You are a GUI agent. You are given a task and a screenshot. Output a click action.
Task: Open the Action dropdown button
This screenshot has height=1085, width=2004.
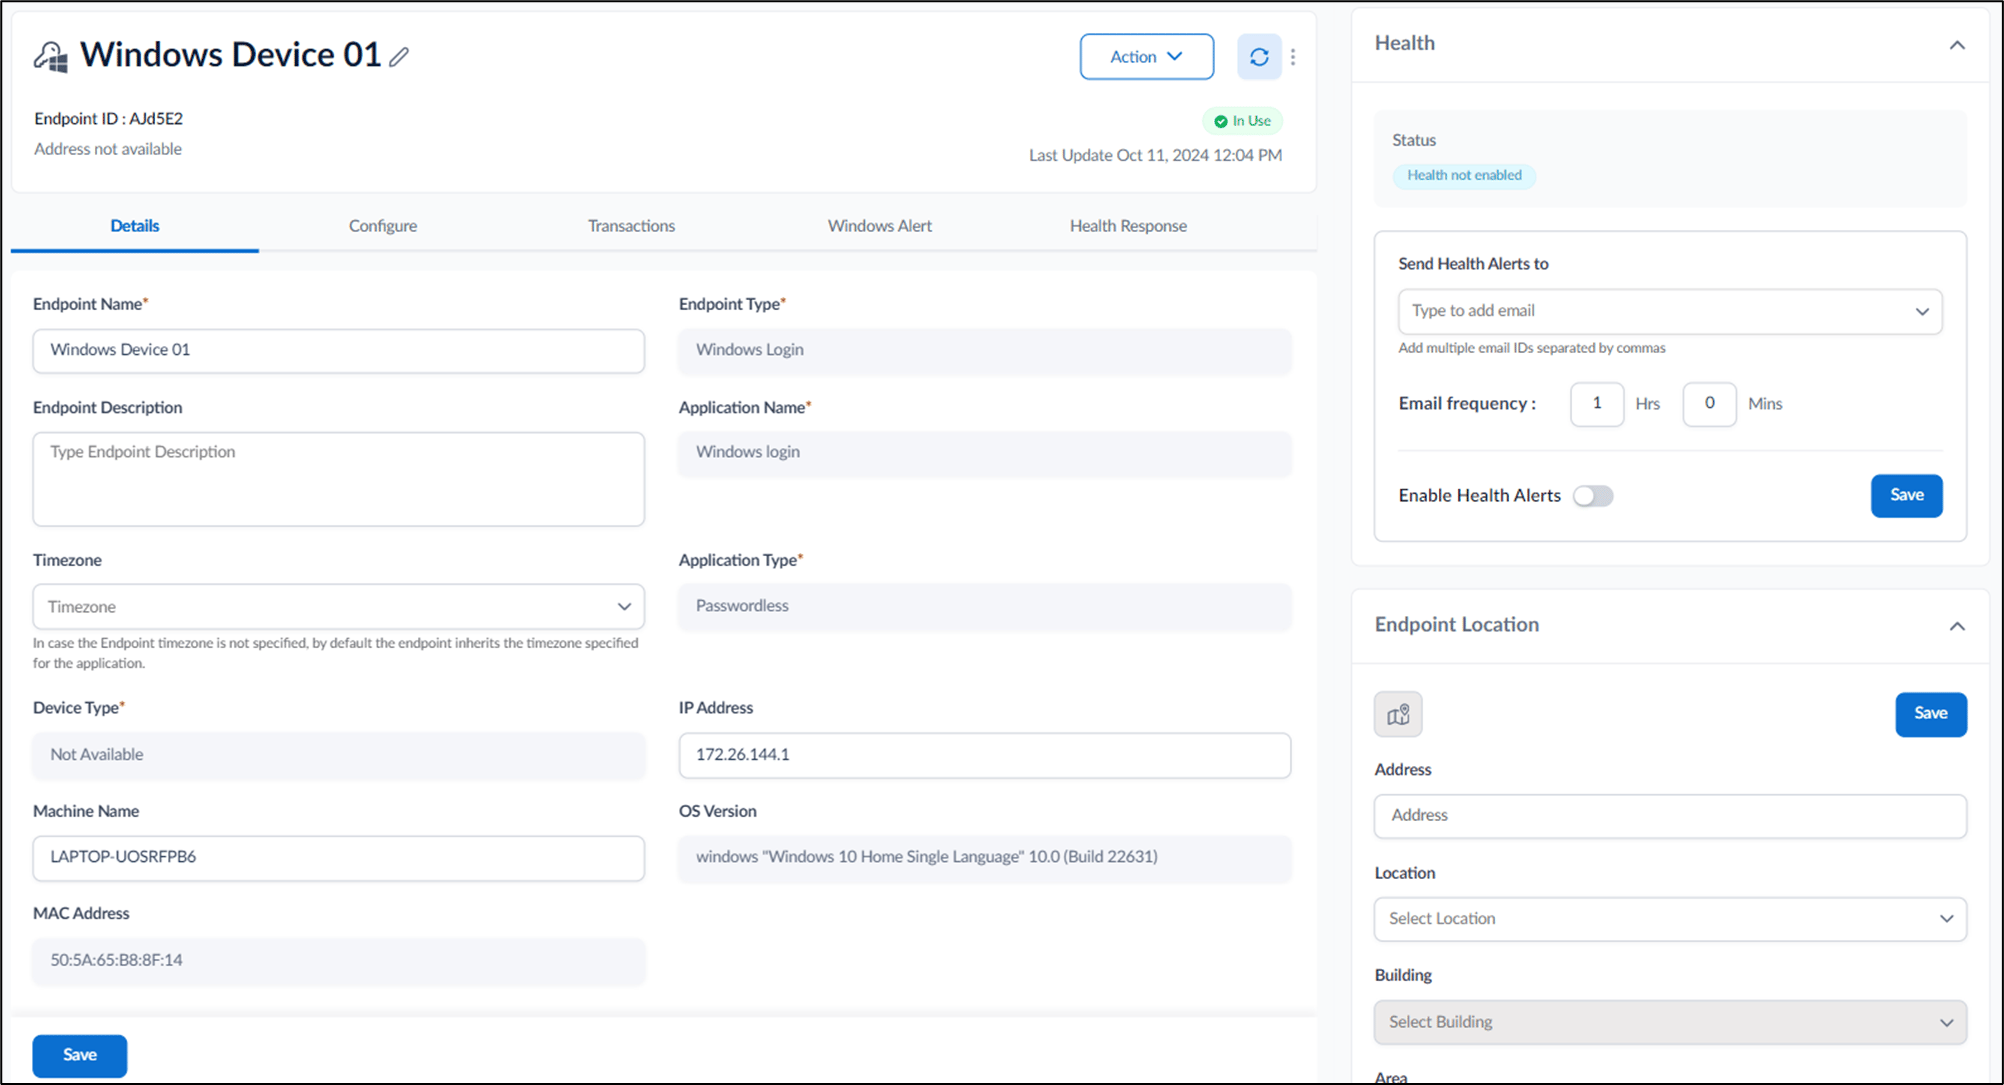(1147, 57)
